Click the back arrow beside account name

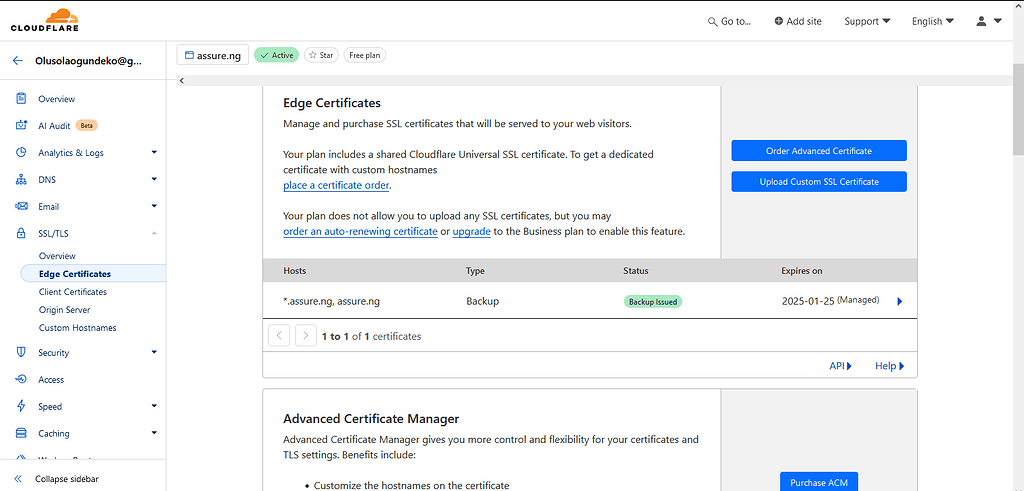click(18, 61)
